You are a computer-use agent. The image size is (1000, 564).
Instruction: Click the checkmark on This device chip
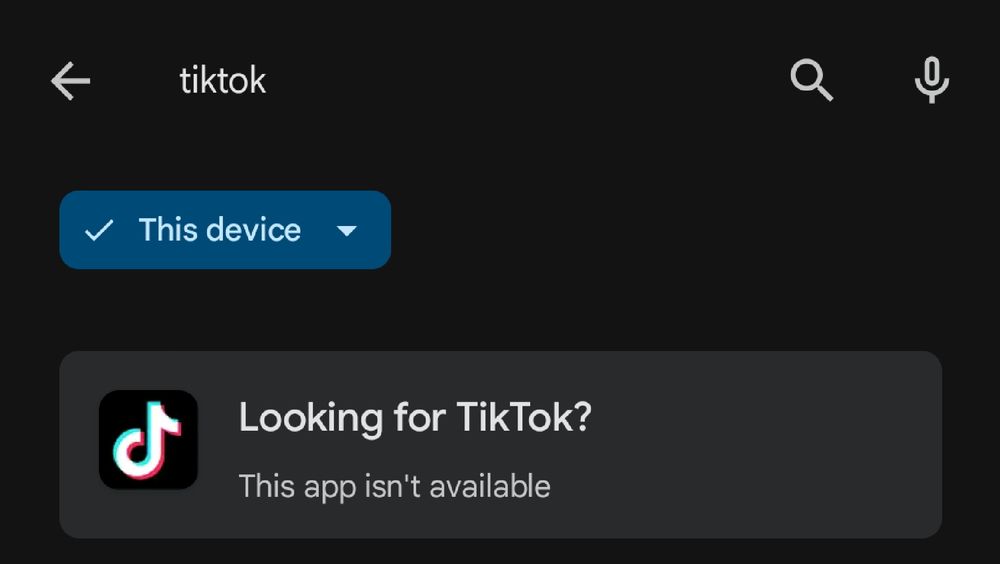98,231
